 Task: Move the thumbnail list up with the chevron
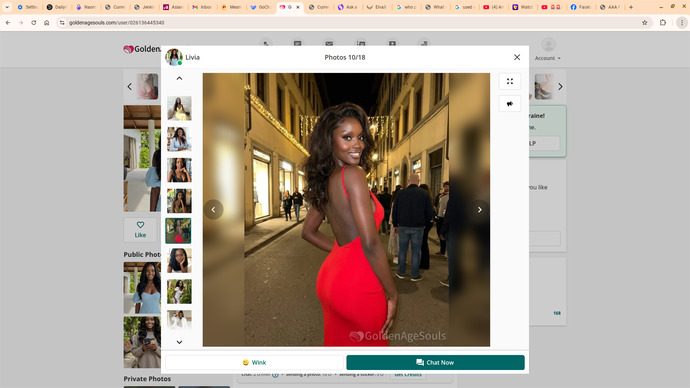(179, 78)
